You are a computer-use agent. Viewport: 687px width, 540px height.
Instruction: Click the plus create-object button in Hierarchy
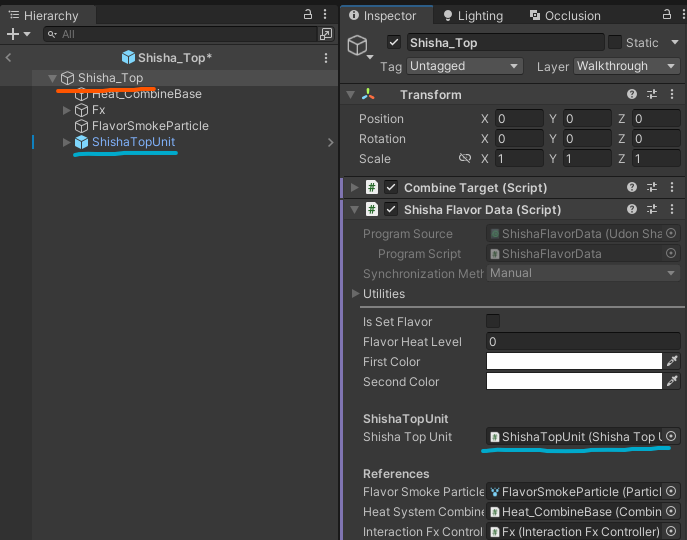pyautogui.click(x=13, y=34)
